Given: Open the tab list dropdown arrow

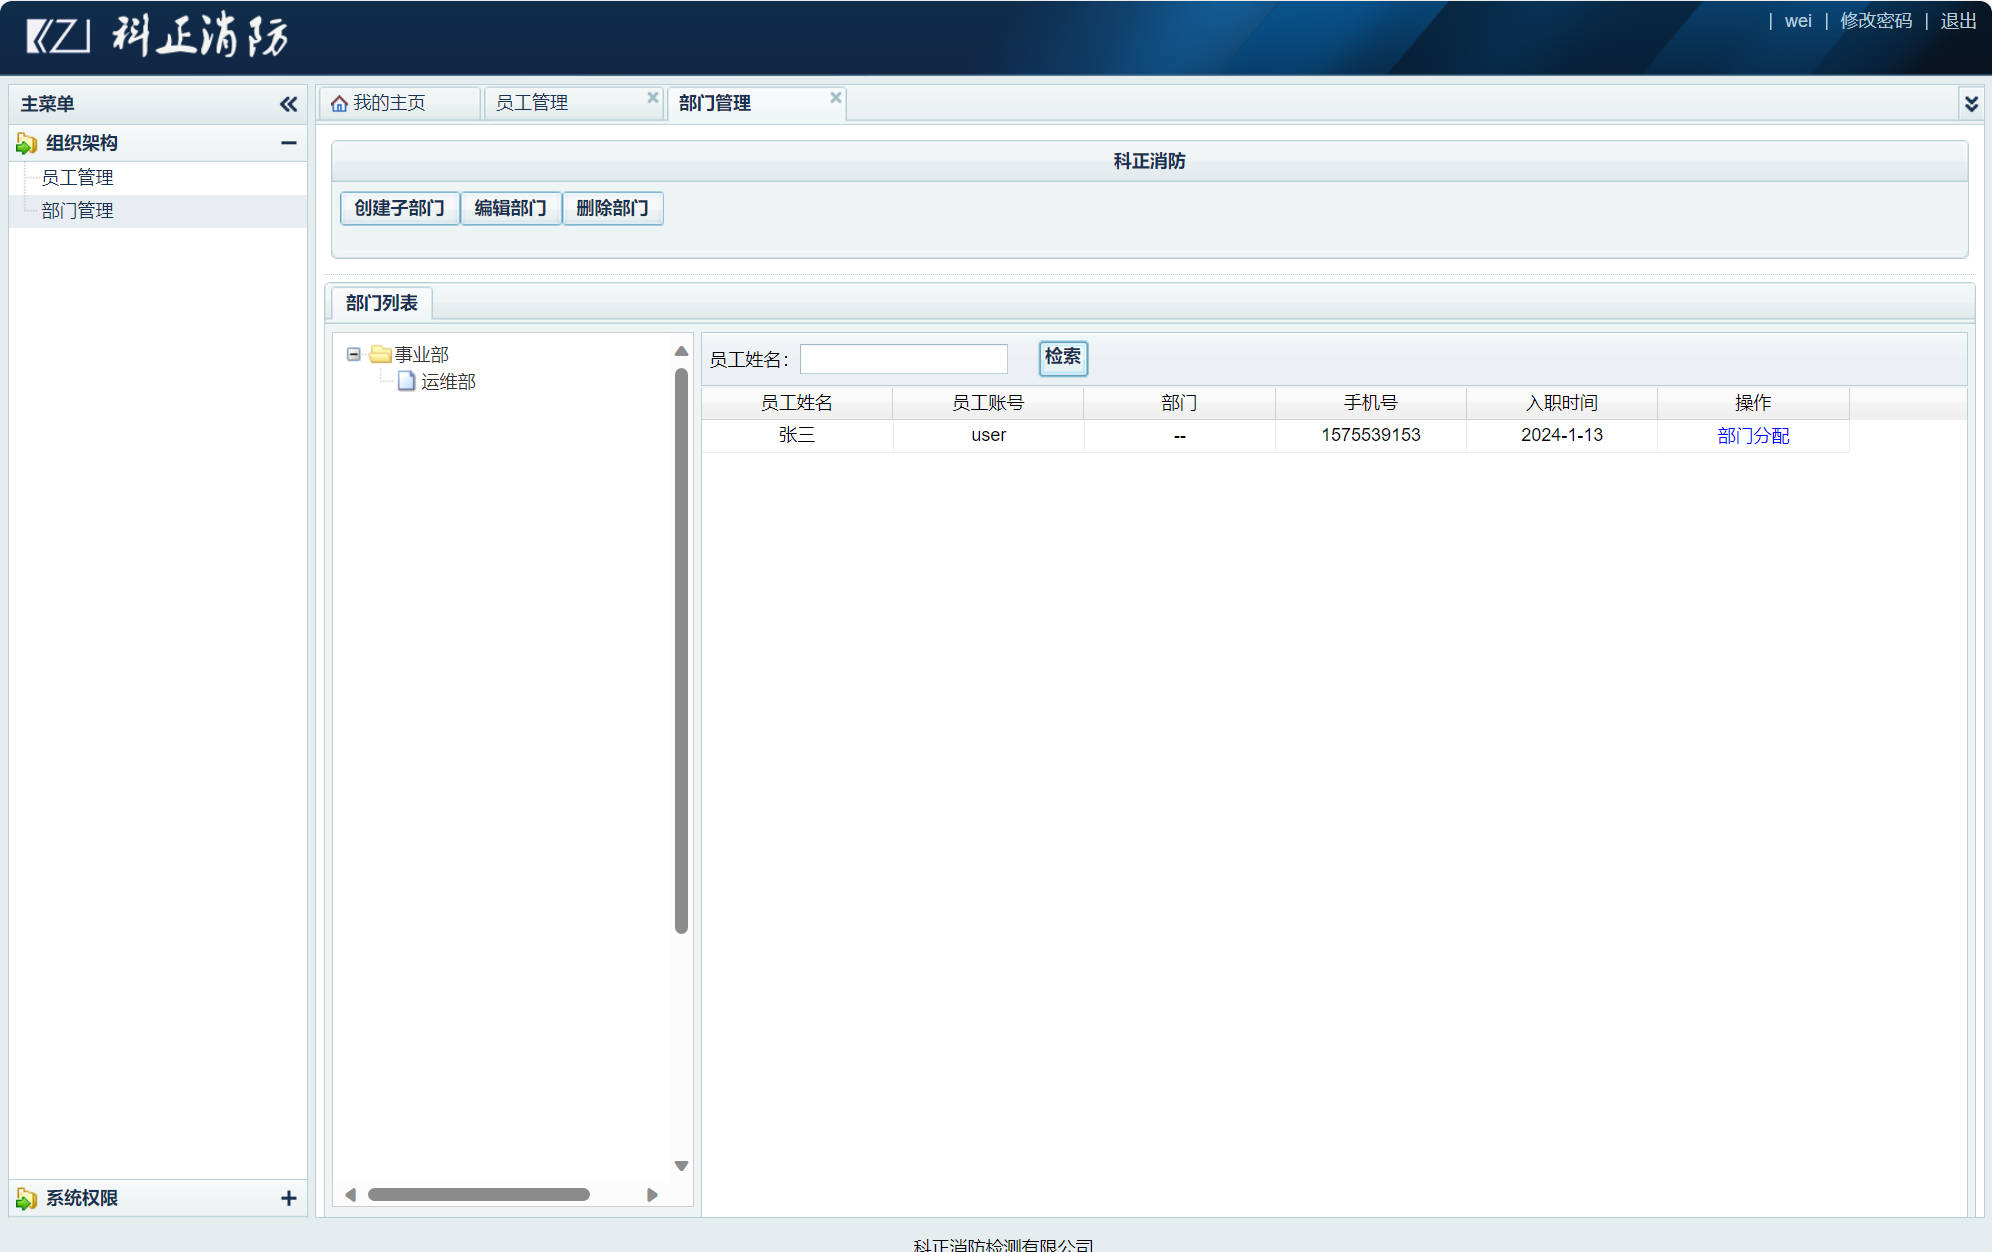Looking at the screenshot, I should pos(1971,104).
